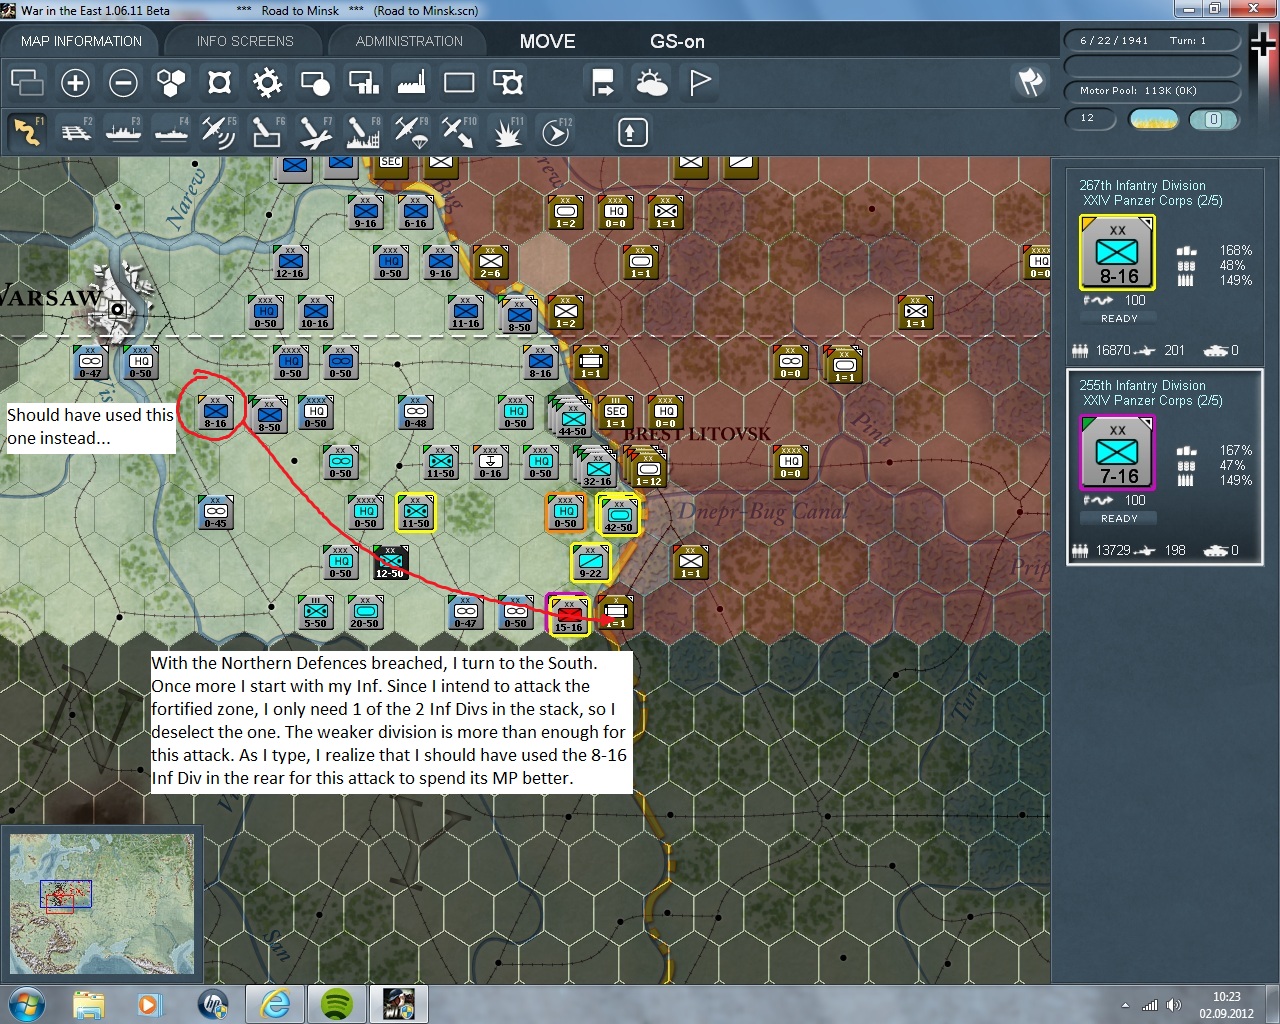This screenshot has width=1280, height=1024.
Task: Click the 255th Infantry Division counter
Action: (x=1117, y=453)
